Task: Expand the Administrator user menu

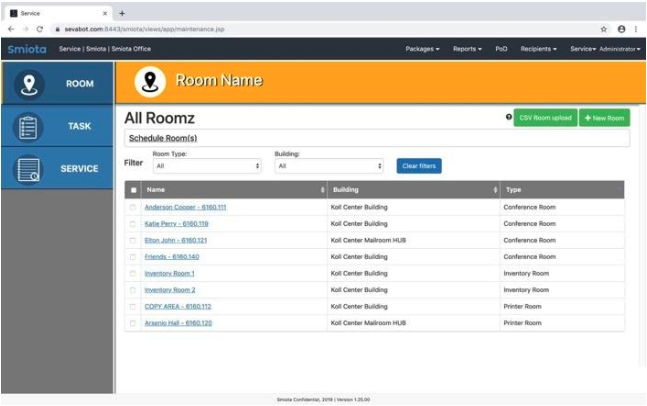Action: [620, 49]
